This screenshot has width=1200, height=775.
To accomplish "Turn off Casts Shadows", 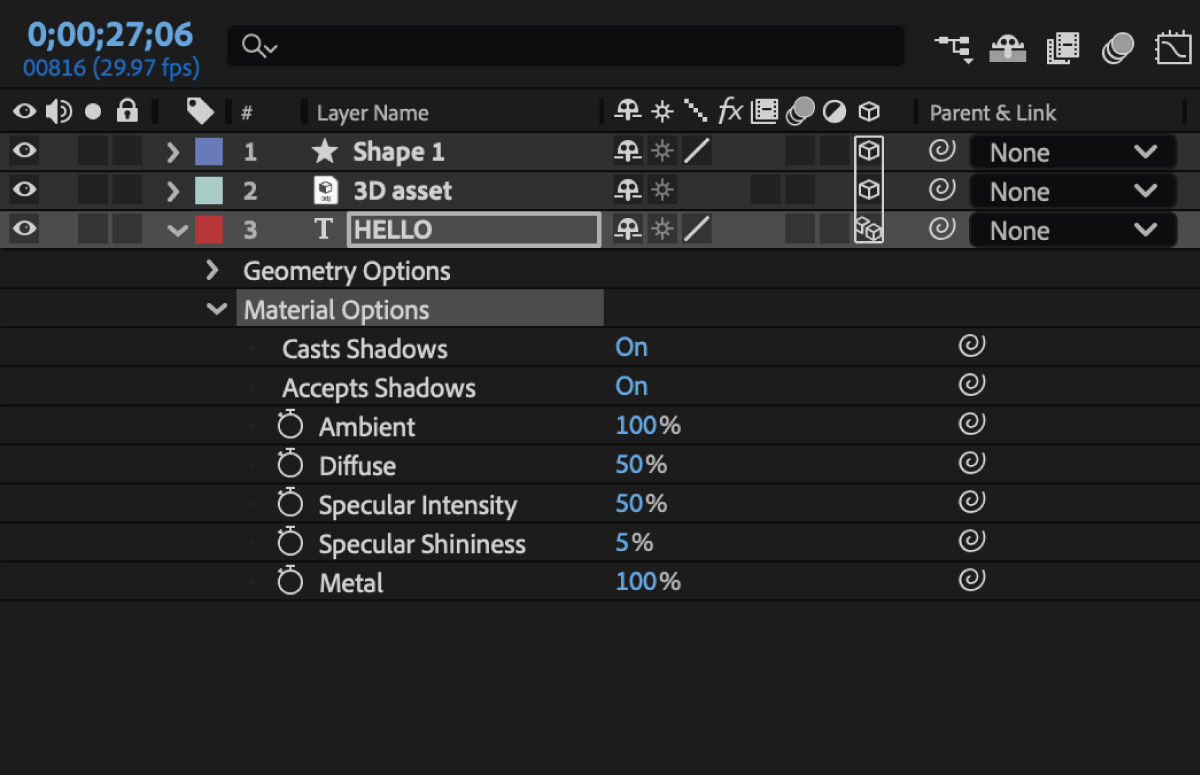I will [x=631, y=346].
